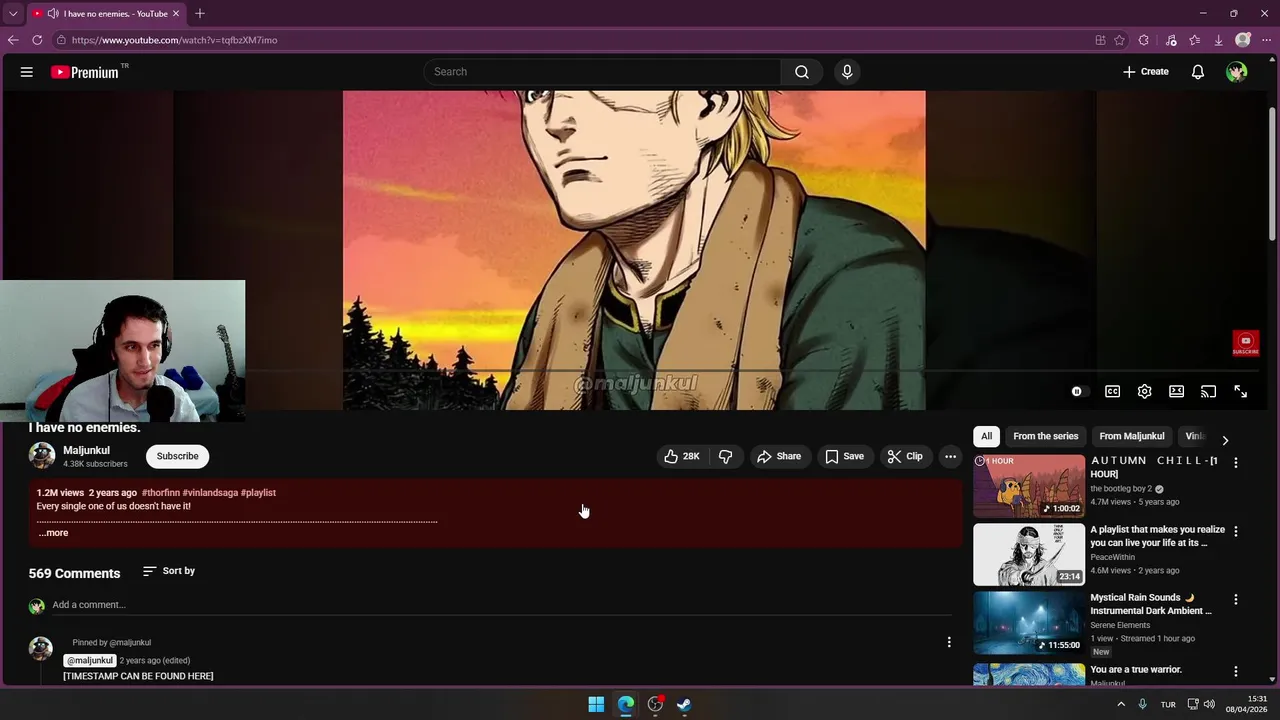Open options for You are a true warrior
This screenshot has height=720, width=1280.
1235,671
